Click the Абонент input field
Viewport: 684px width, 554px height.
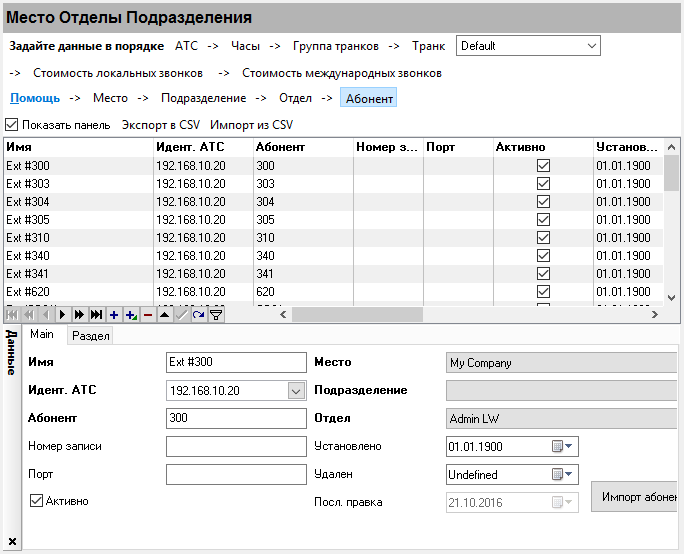click(236, 418)
